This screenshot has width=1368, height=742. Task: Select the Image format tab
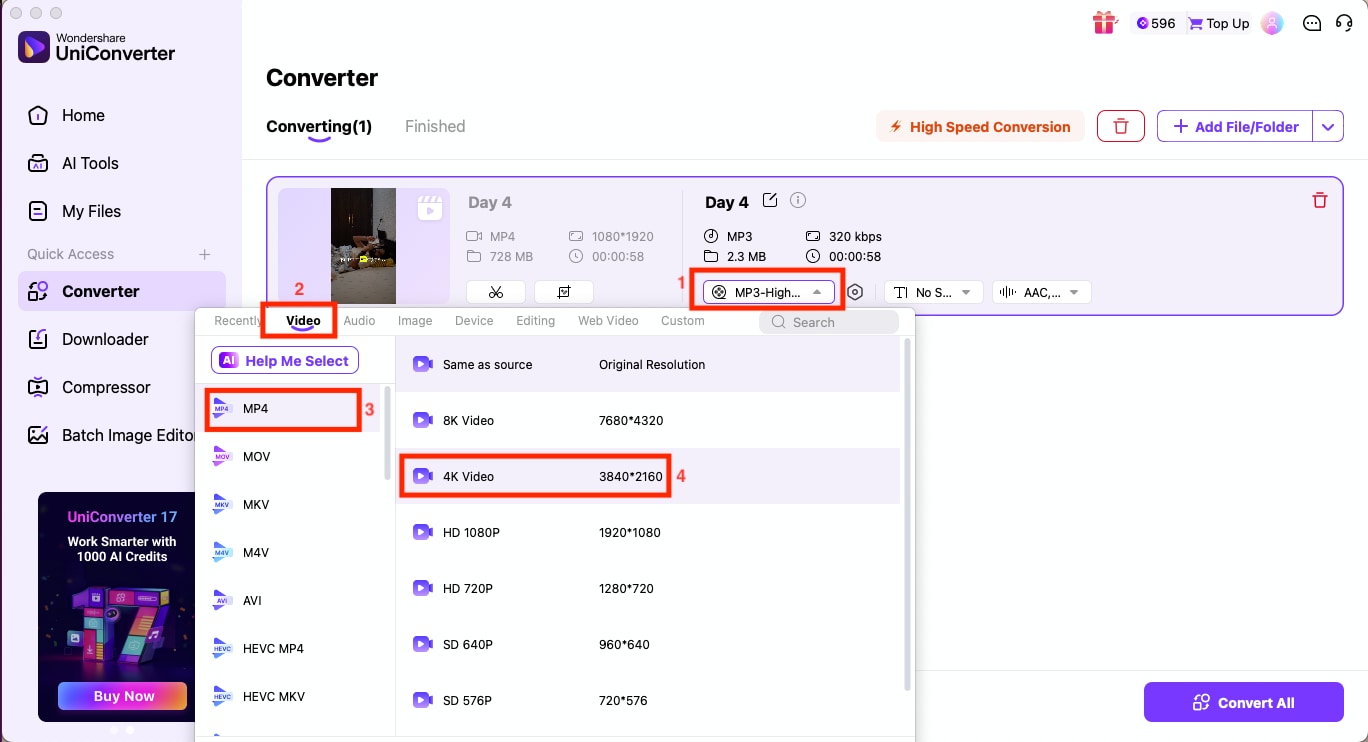(415, 321)
